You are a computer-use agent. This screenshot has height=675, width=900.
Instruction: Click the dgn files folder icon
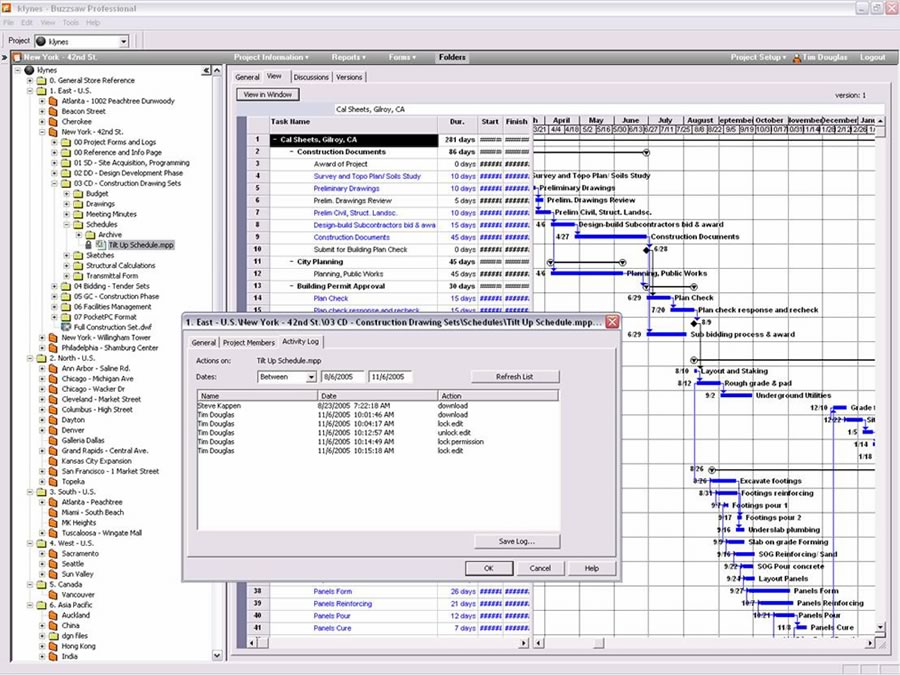(53, 636)
